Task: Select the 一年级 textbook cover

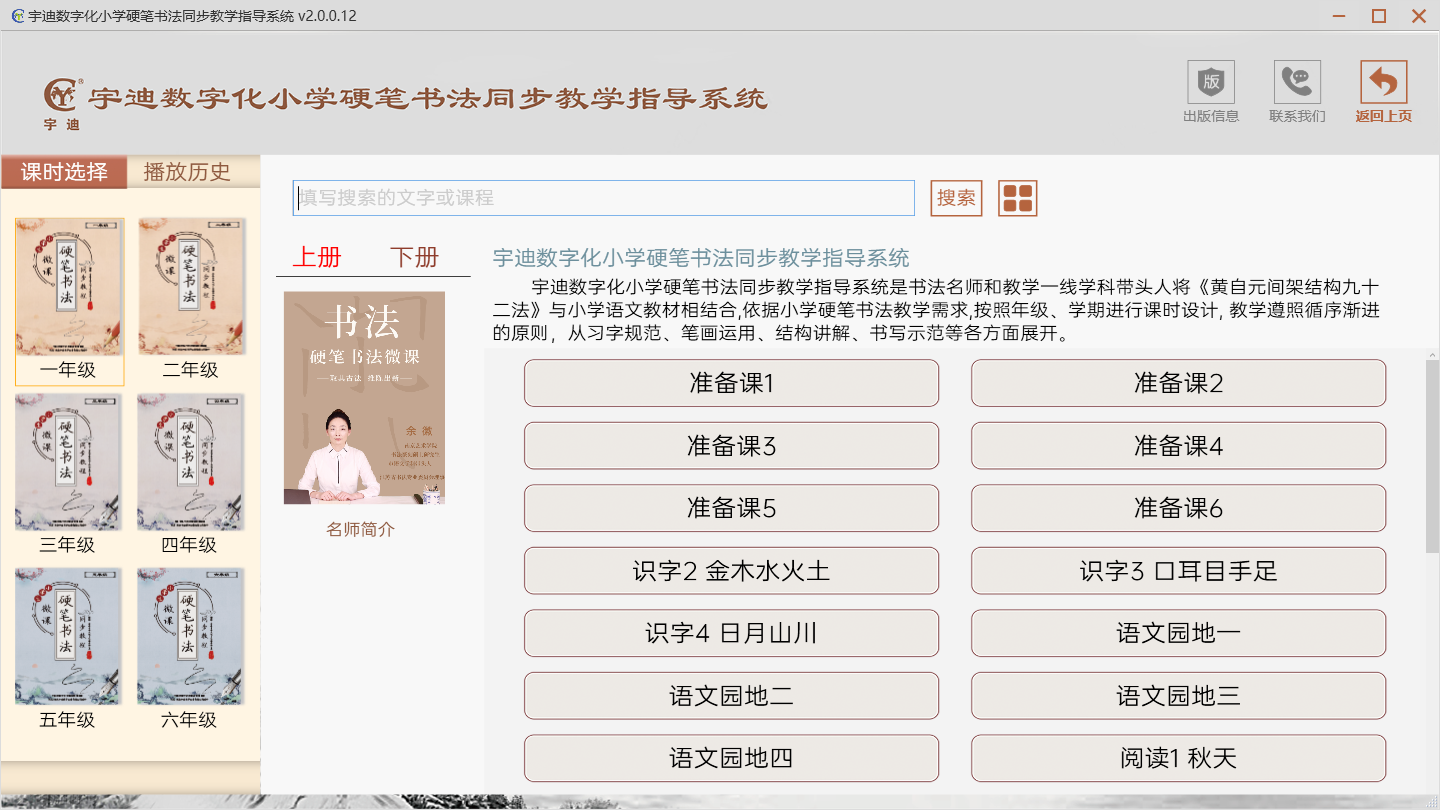Action: click(x=69, y=288)
